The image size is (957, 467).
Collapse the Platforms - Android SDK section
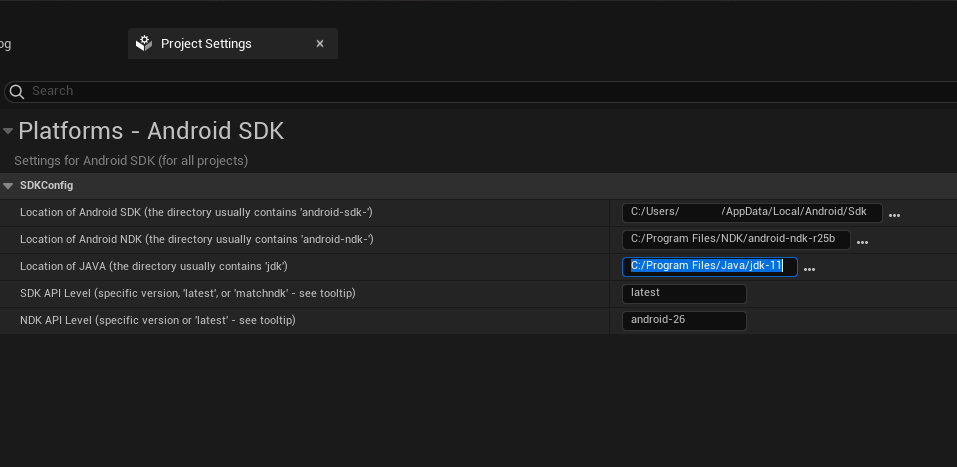pos(8,131)
